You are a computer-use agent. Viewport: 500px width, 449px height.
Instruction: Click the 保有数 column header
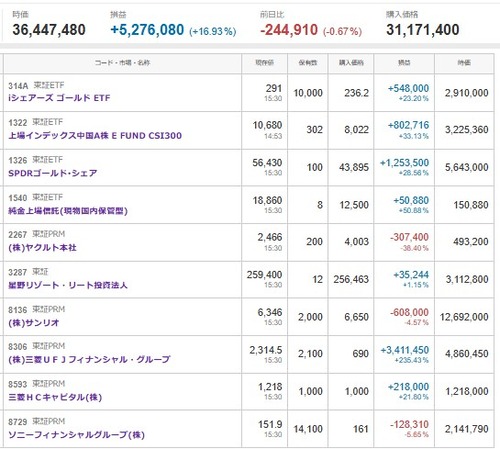click(308, 63)
